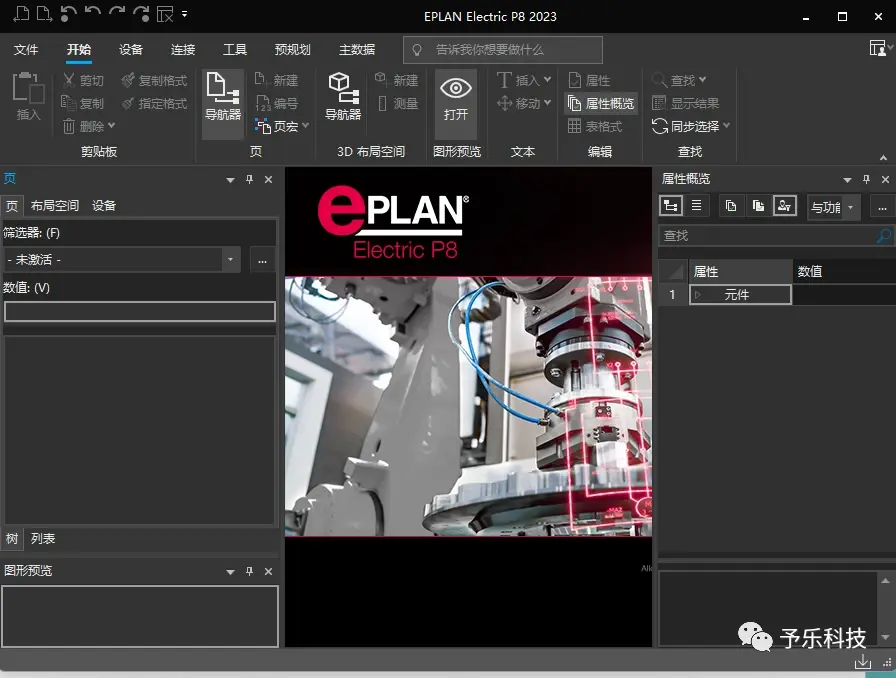Click the 编号 page numbering icon
The image size is (896, 678).
[262, 103]
